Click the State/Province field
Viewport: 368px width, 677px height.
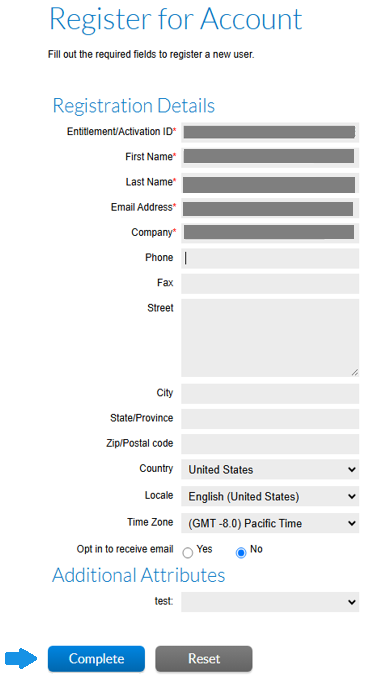270,419
